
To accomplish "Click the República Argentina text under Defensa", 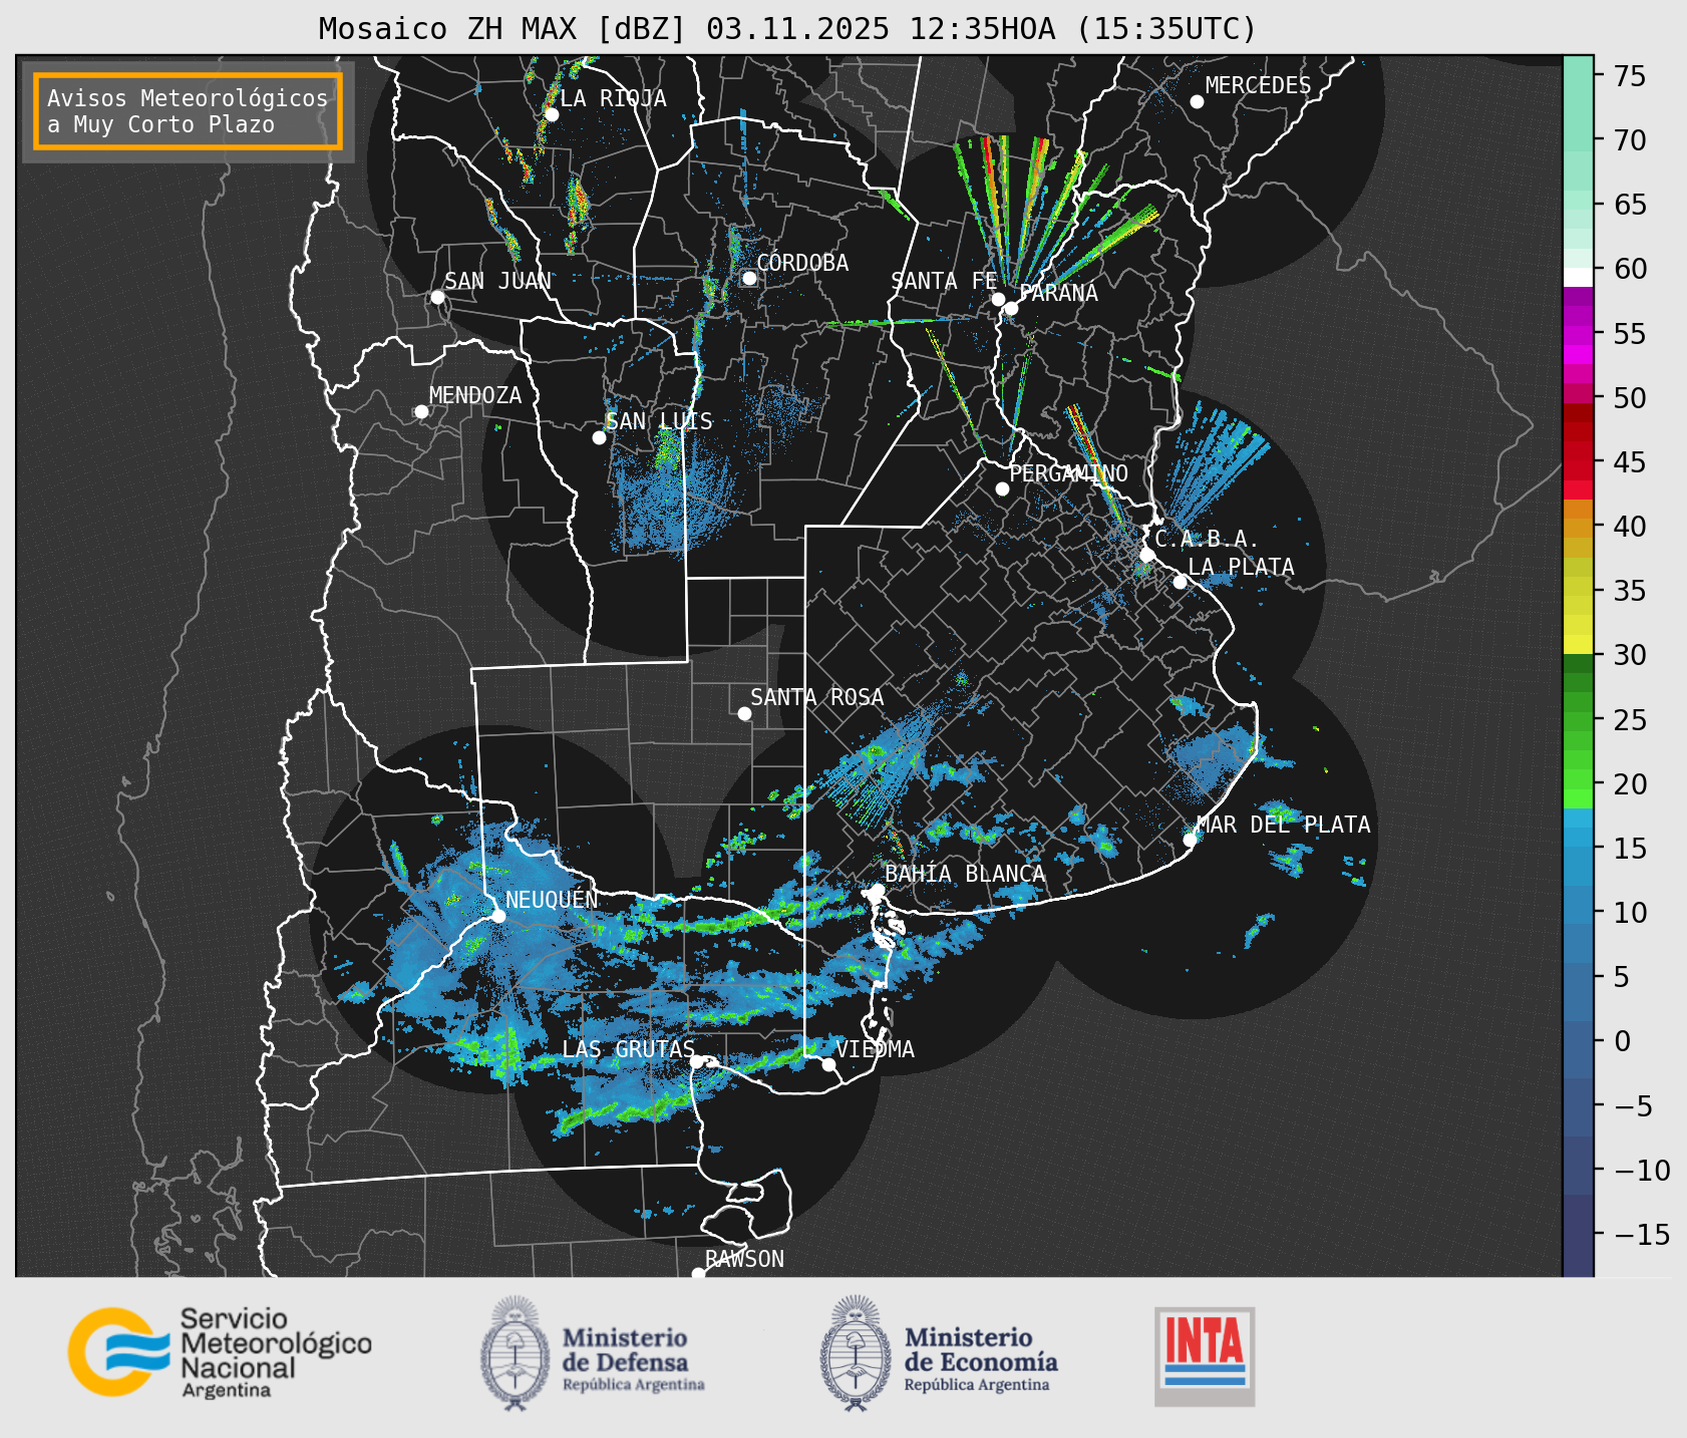I will [x=633, y=1385].
